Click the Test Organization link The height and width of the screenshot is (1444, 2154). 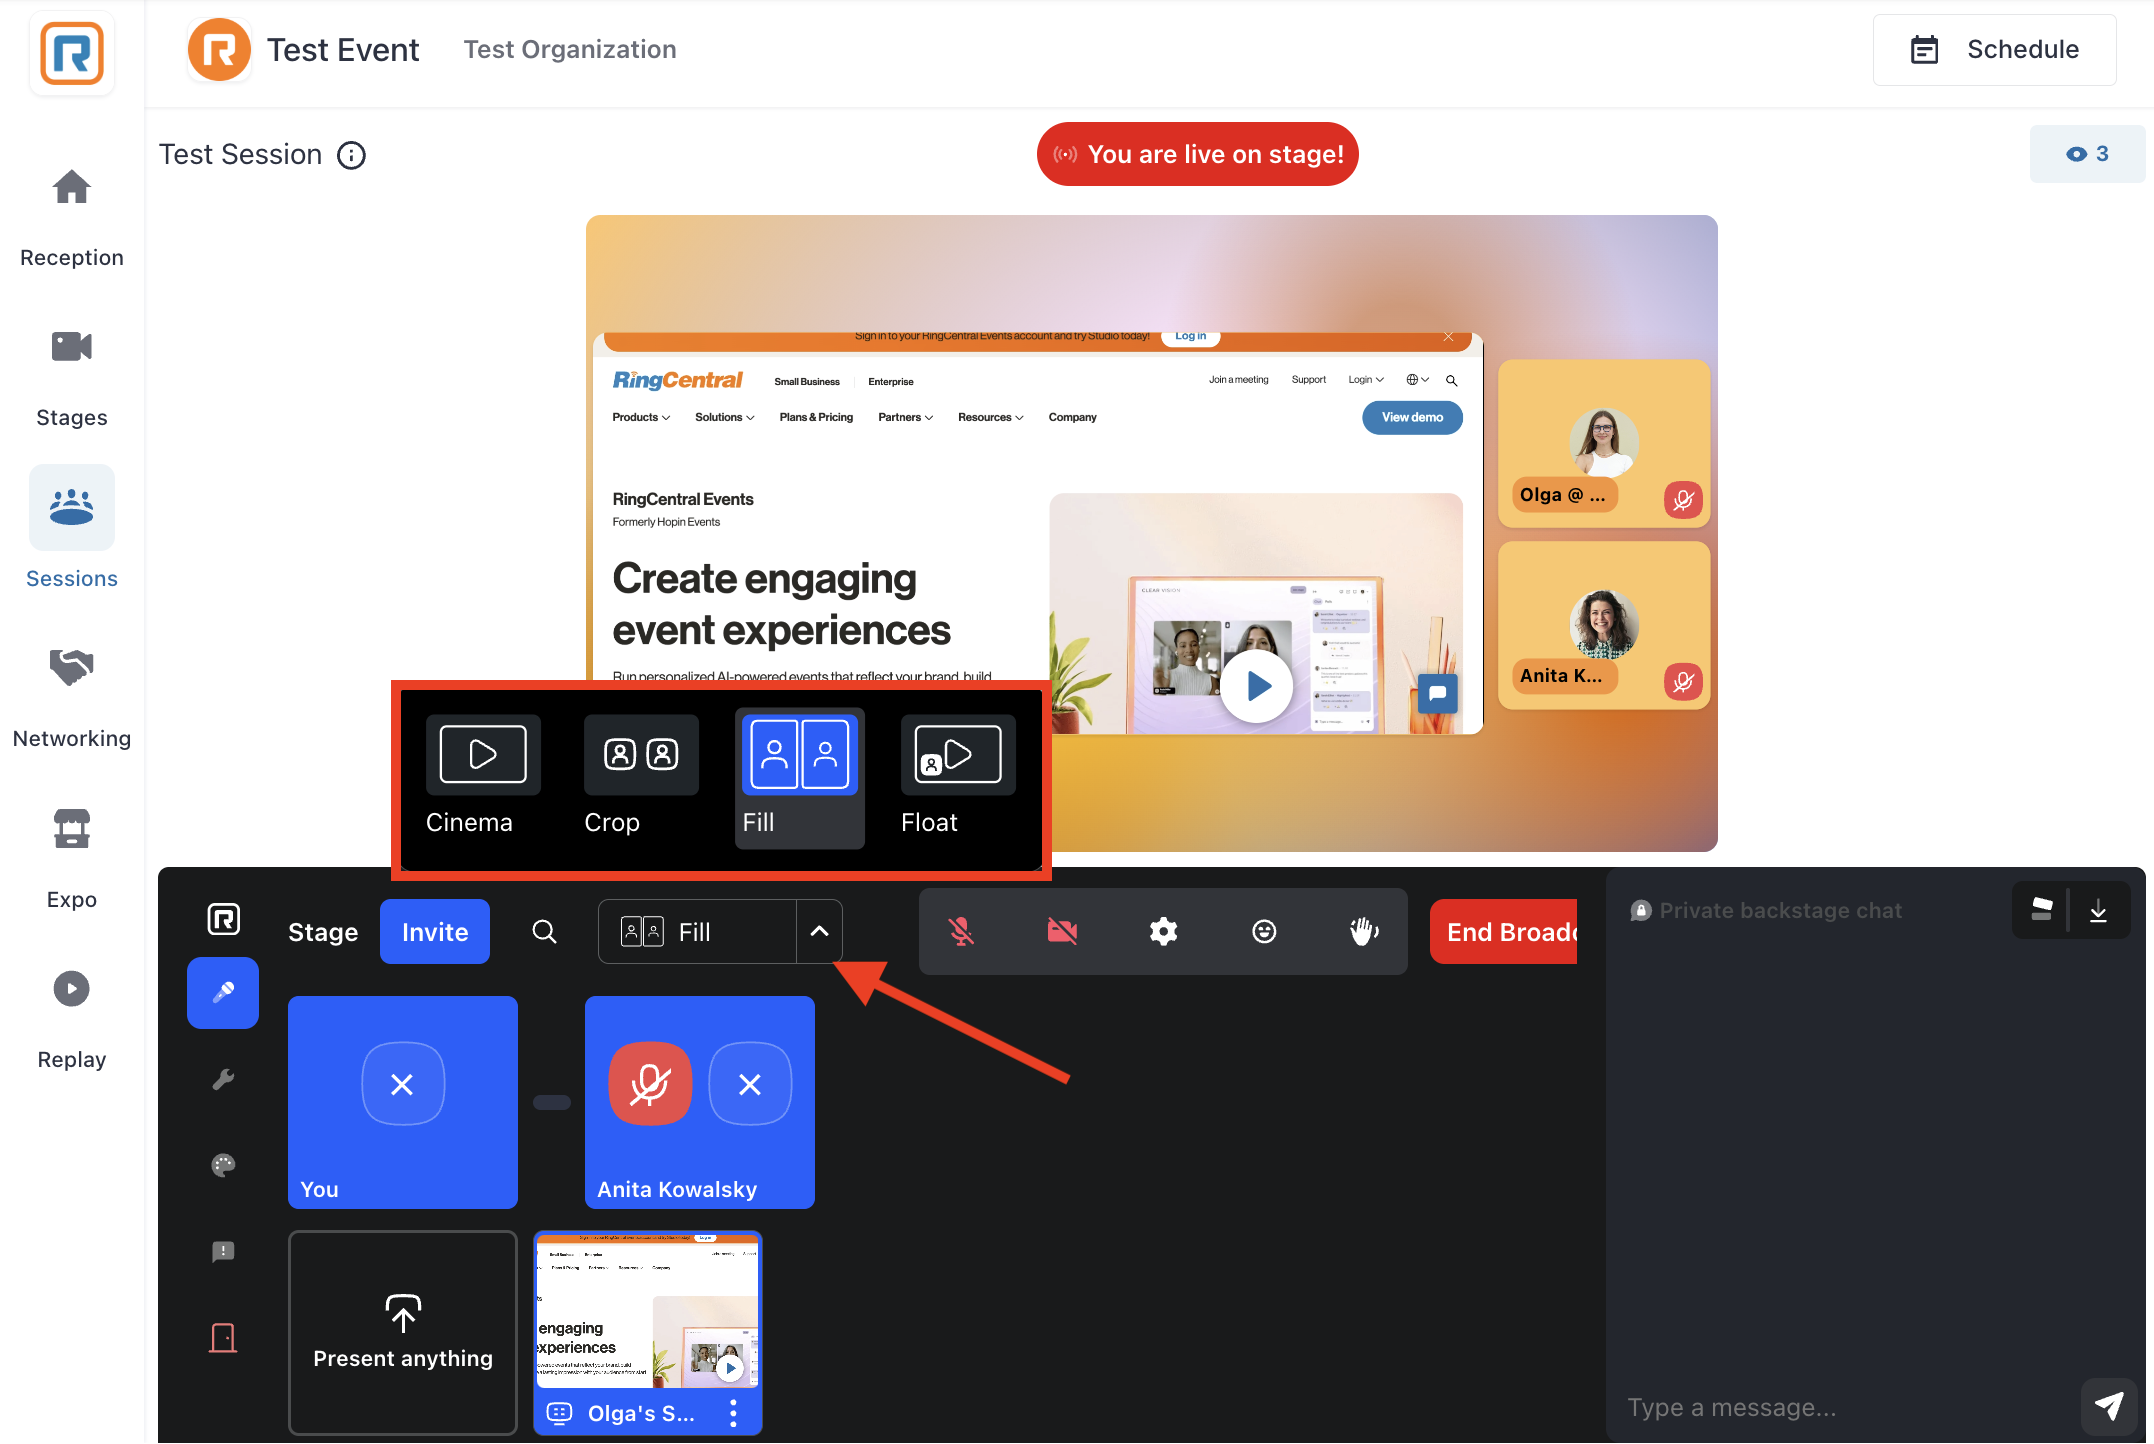point(570,49)
